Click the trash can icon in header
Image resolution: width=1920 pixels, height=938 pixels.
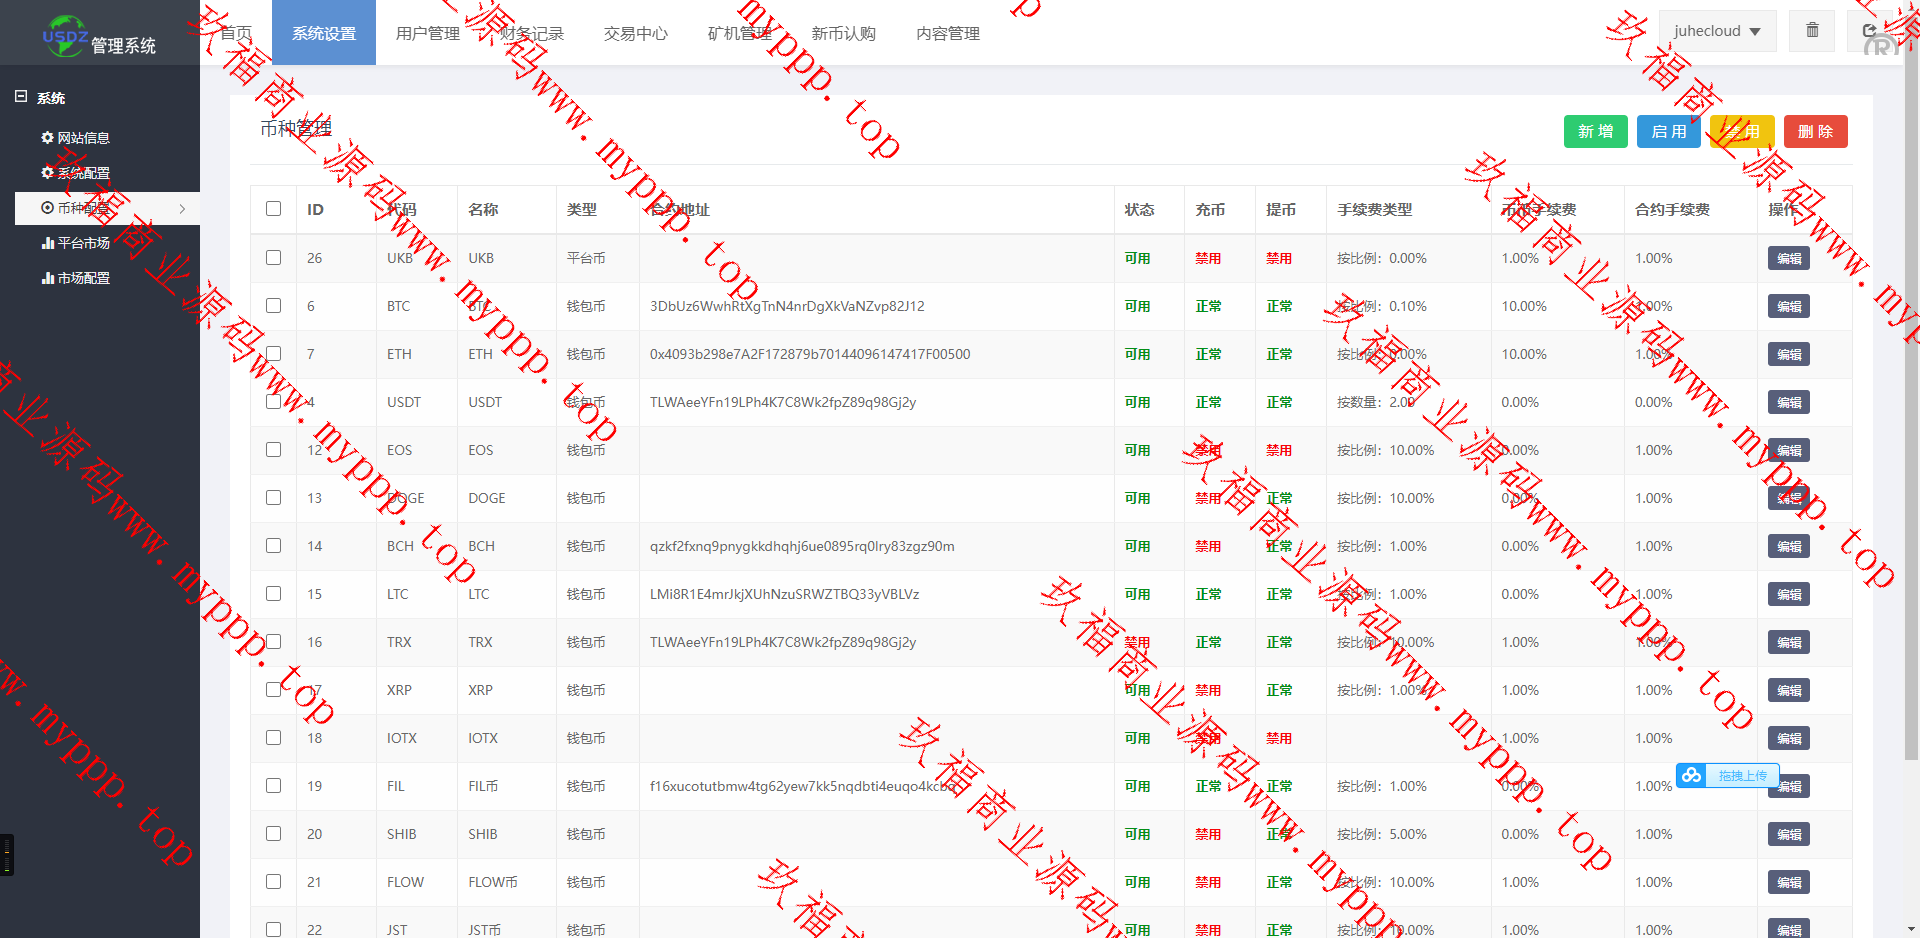(x=1812, y=31)
